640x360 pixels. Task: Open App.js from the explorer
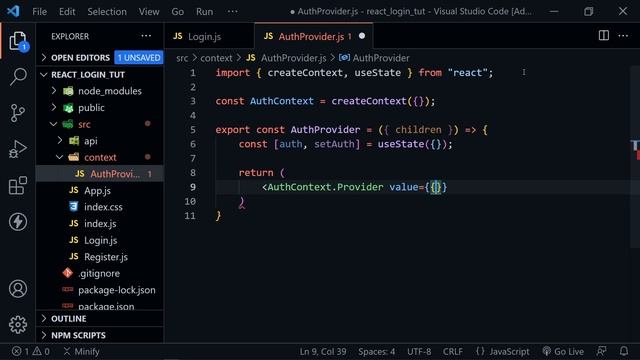click(x=97, y=191)
